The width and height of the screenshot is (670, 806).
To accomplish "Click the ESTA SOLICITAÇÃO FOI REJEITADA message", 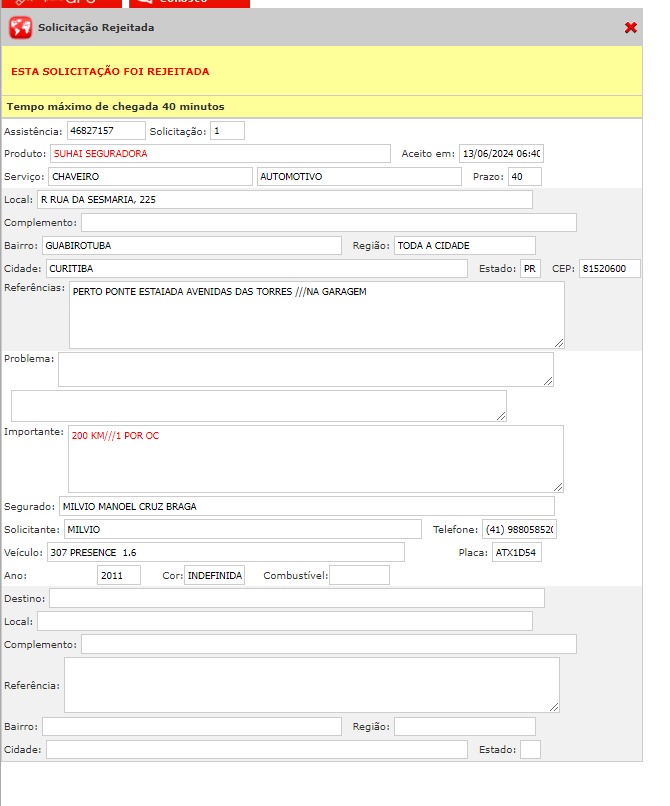I will coord(110,71).
